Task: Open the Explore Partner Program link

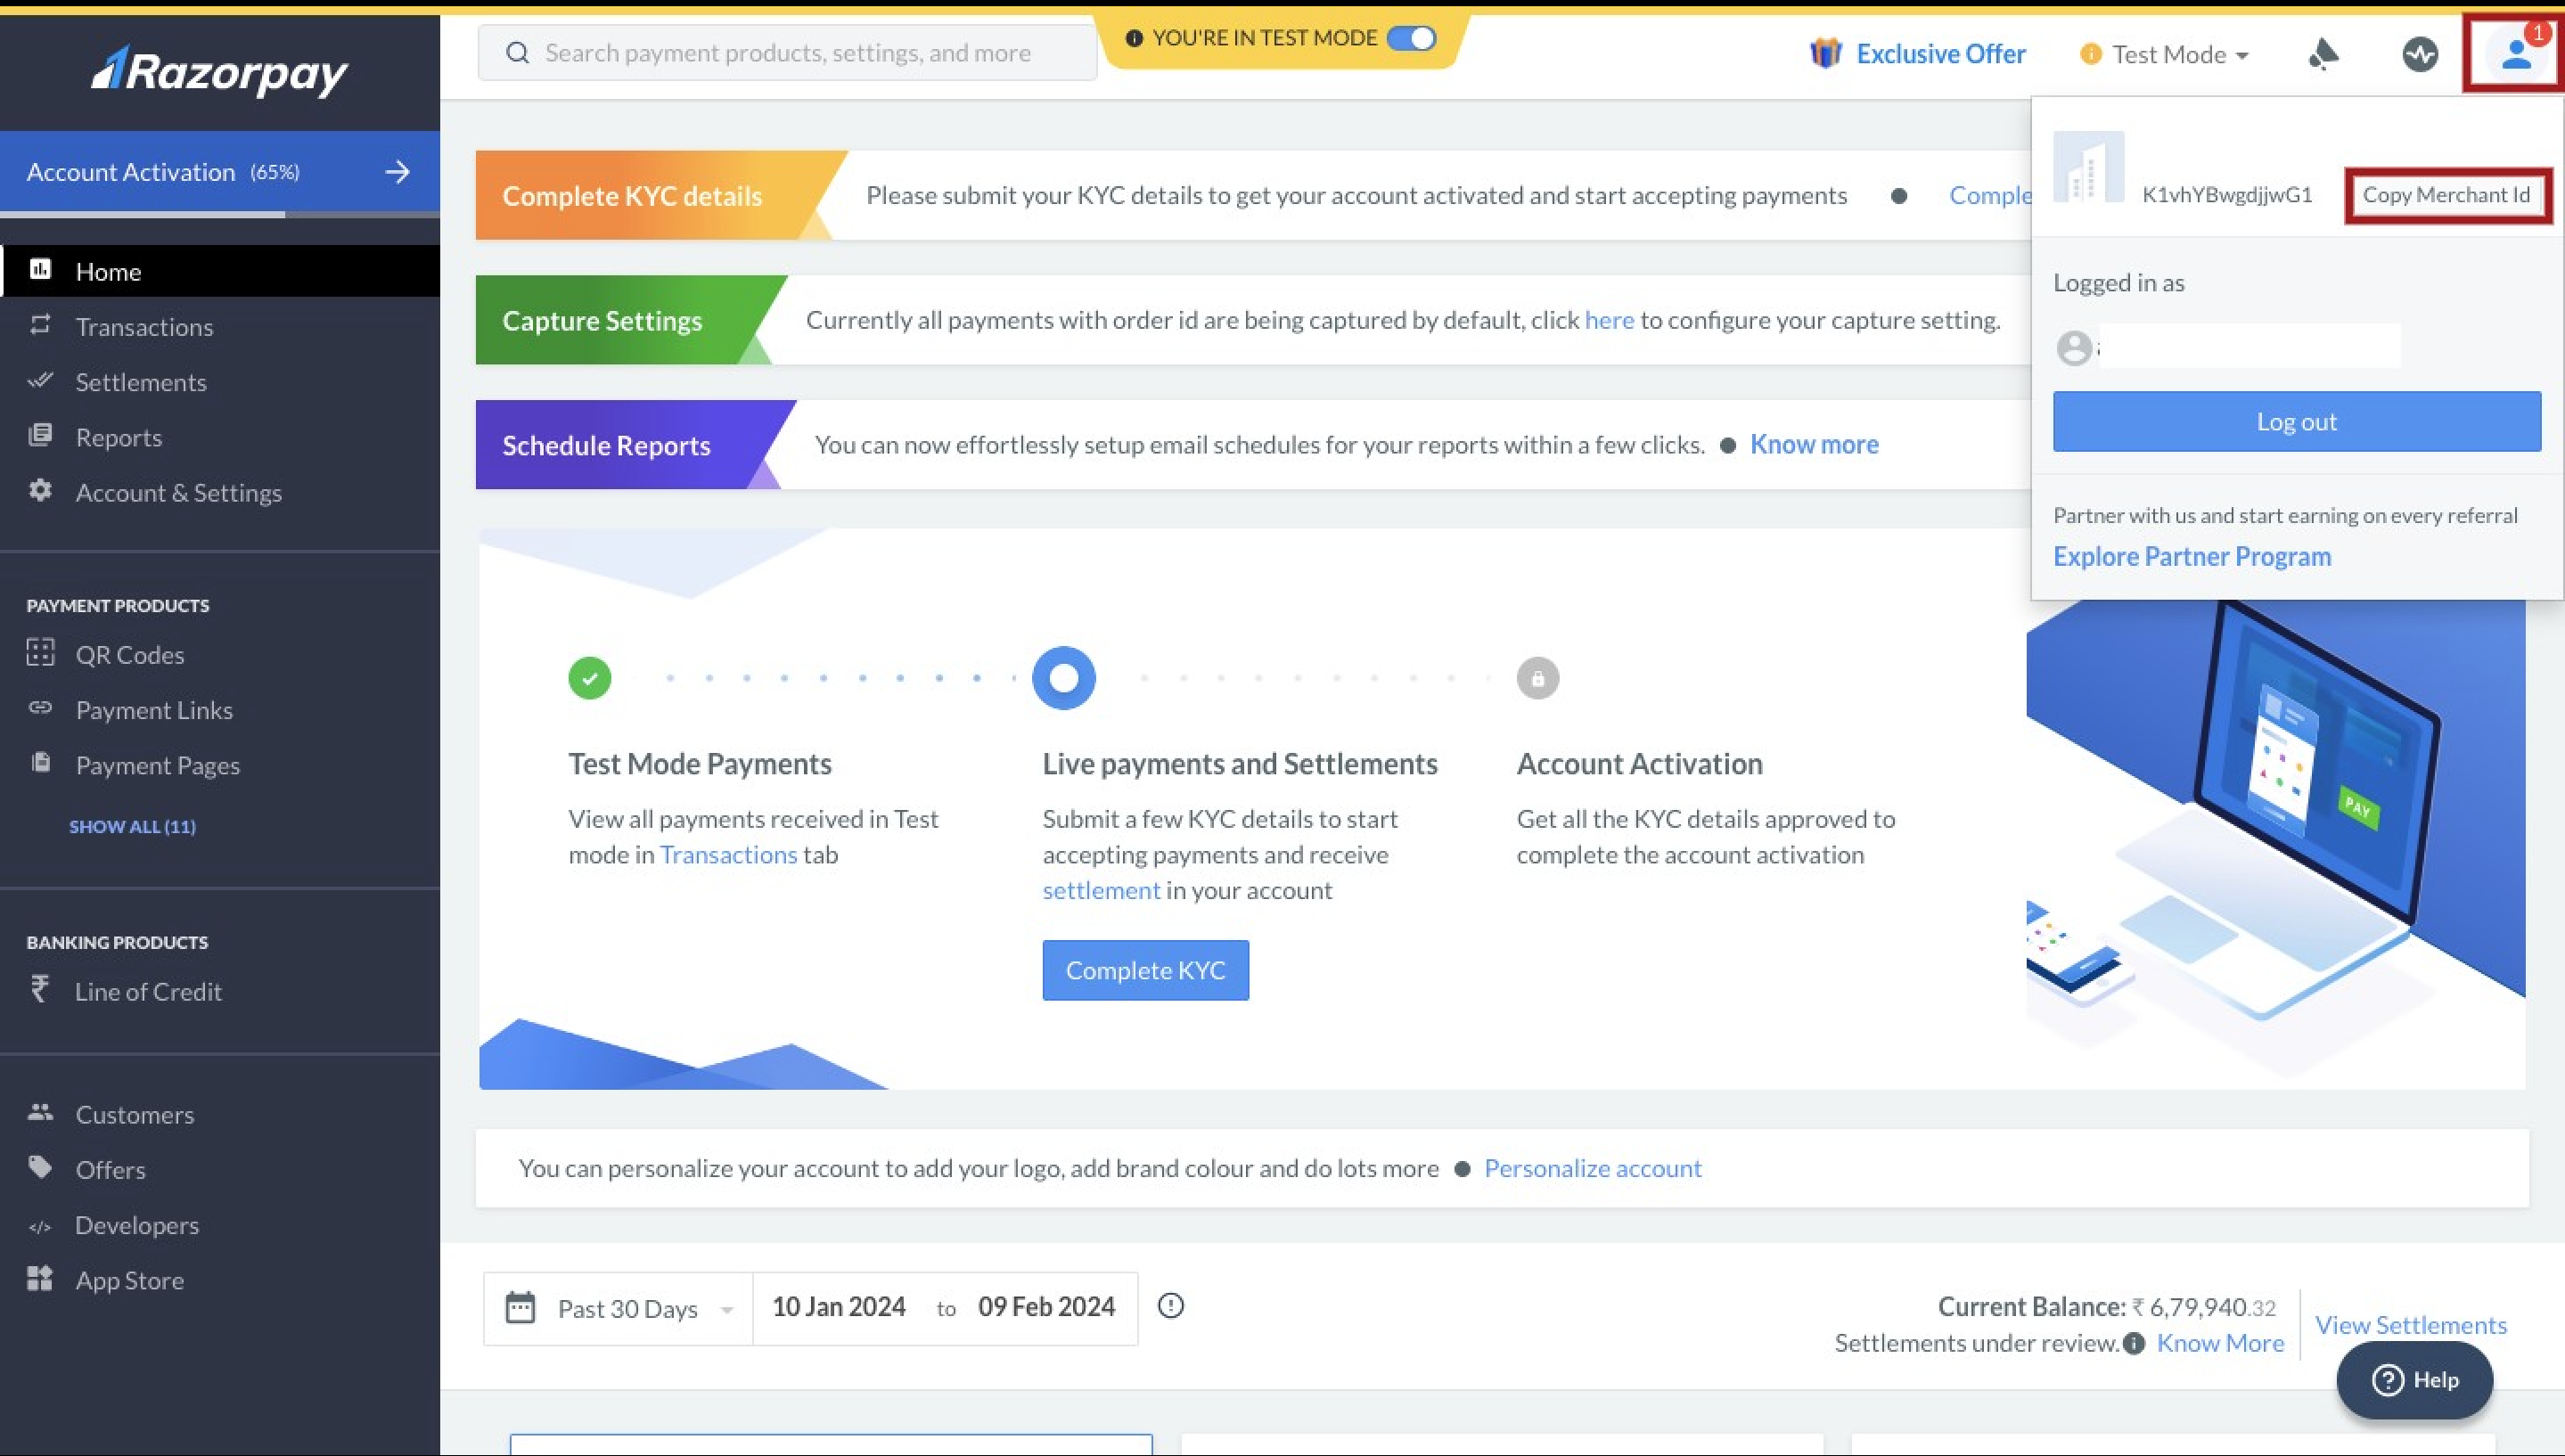Action: [2192, 556]
